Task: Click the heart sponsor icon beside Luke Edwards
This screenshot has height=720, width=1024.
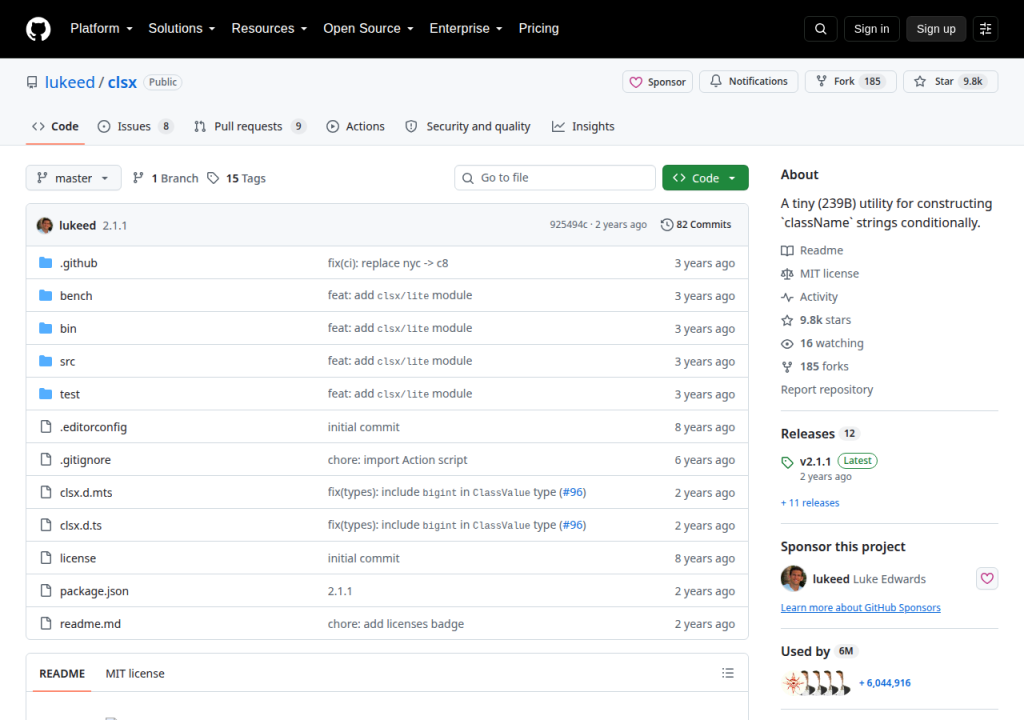Action: (x=987, y=578)
